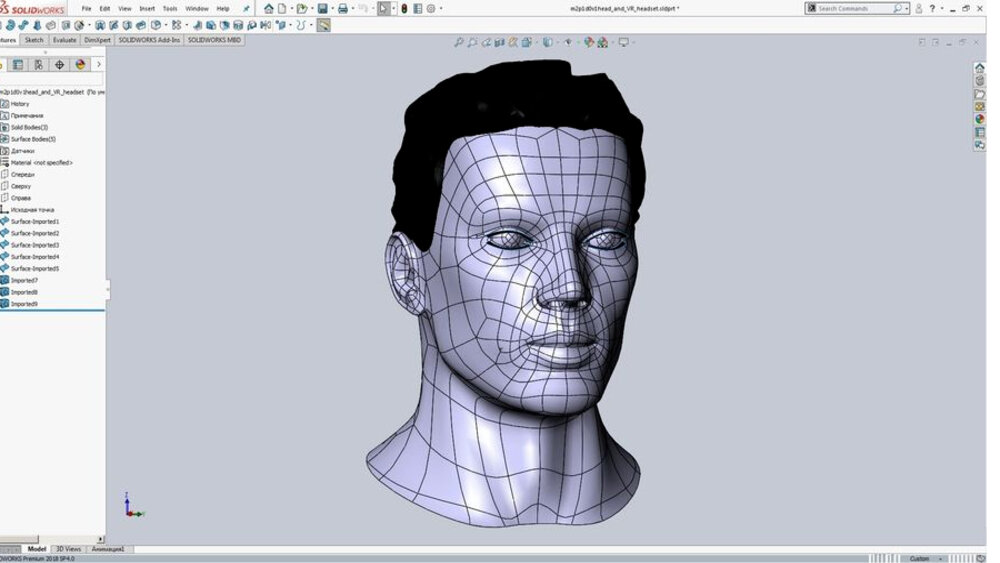Viewport: 1000px width, 563px height.
Task: Expand more manager tabs with the chevron
Action: 98,64
